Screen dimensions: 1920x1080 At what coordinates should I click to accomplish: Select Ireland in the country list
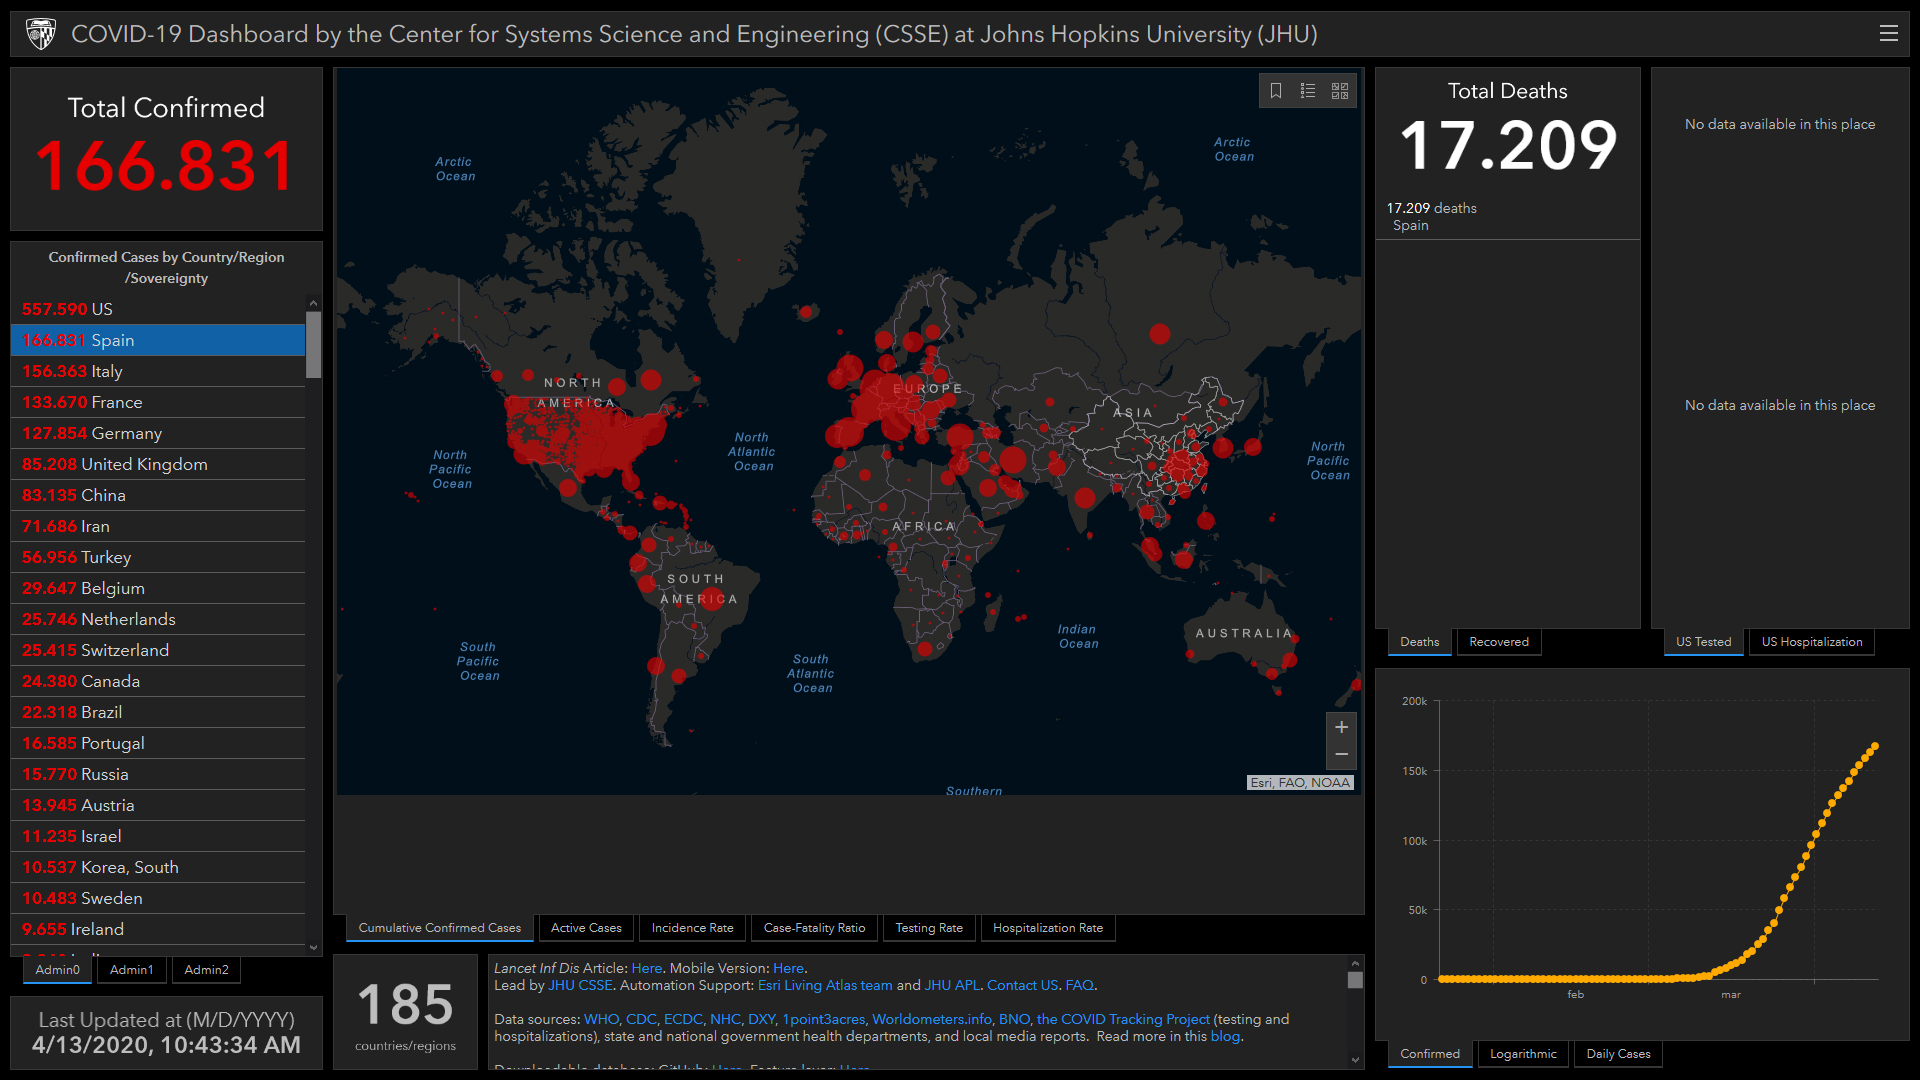158,929
